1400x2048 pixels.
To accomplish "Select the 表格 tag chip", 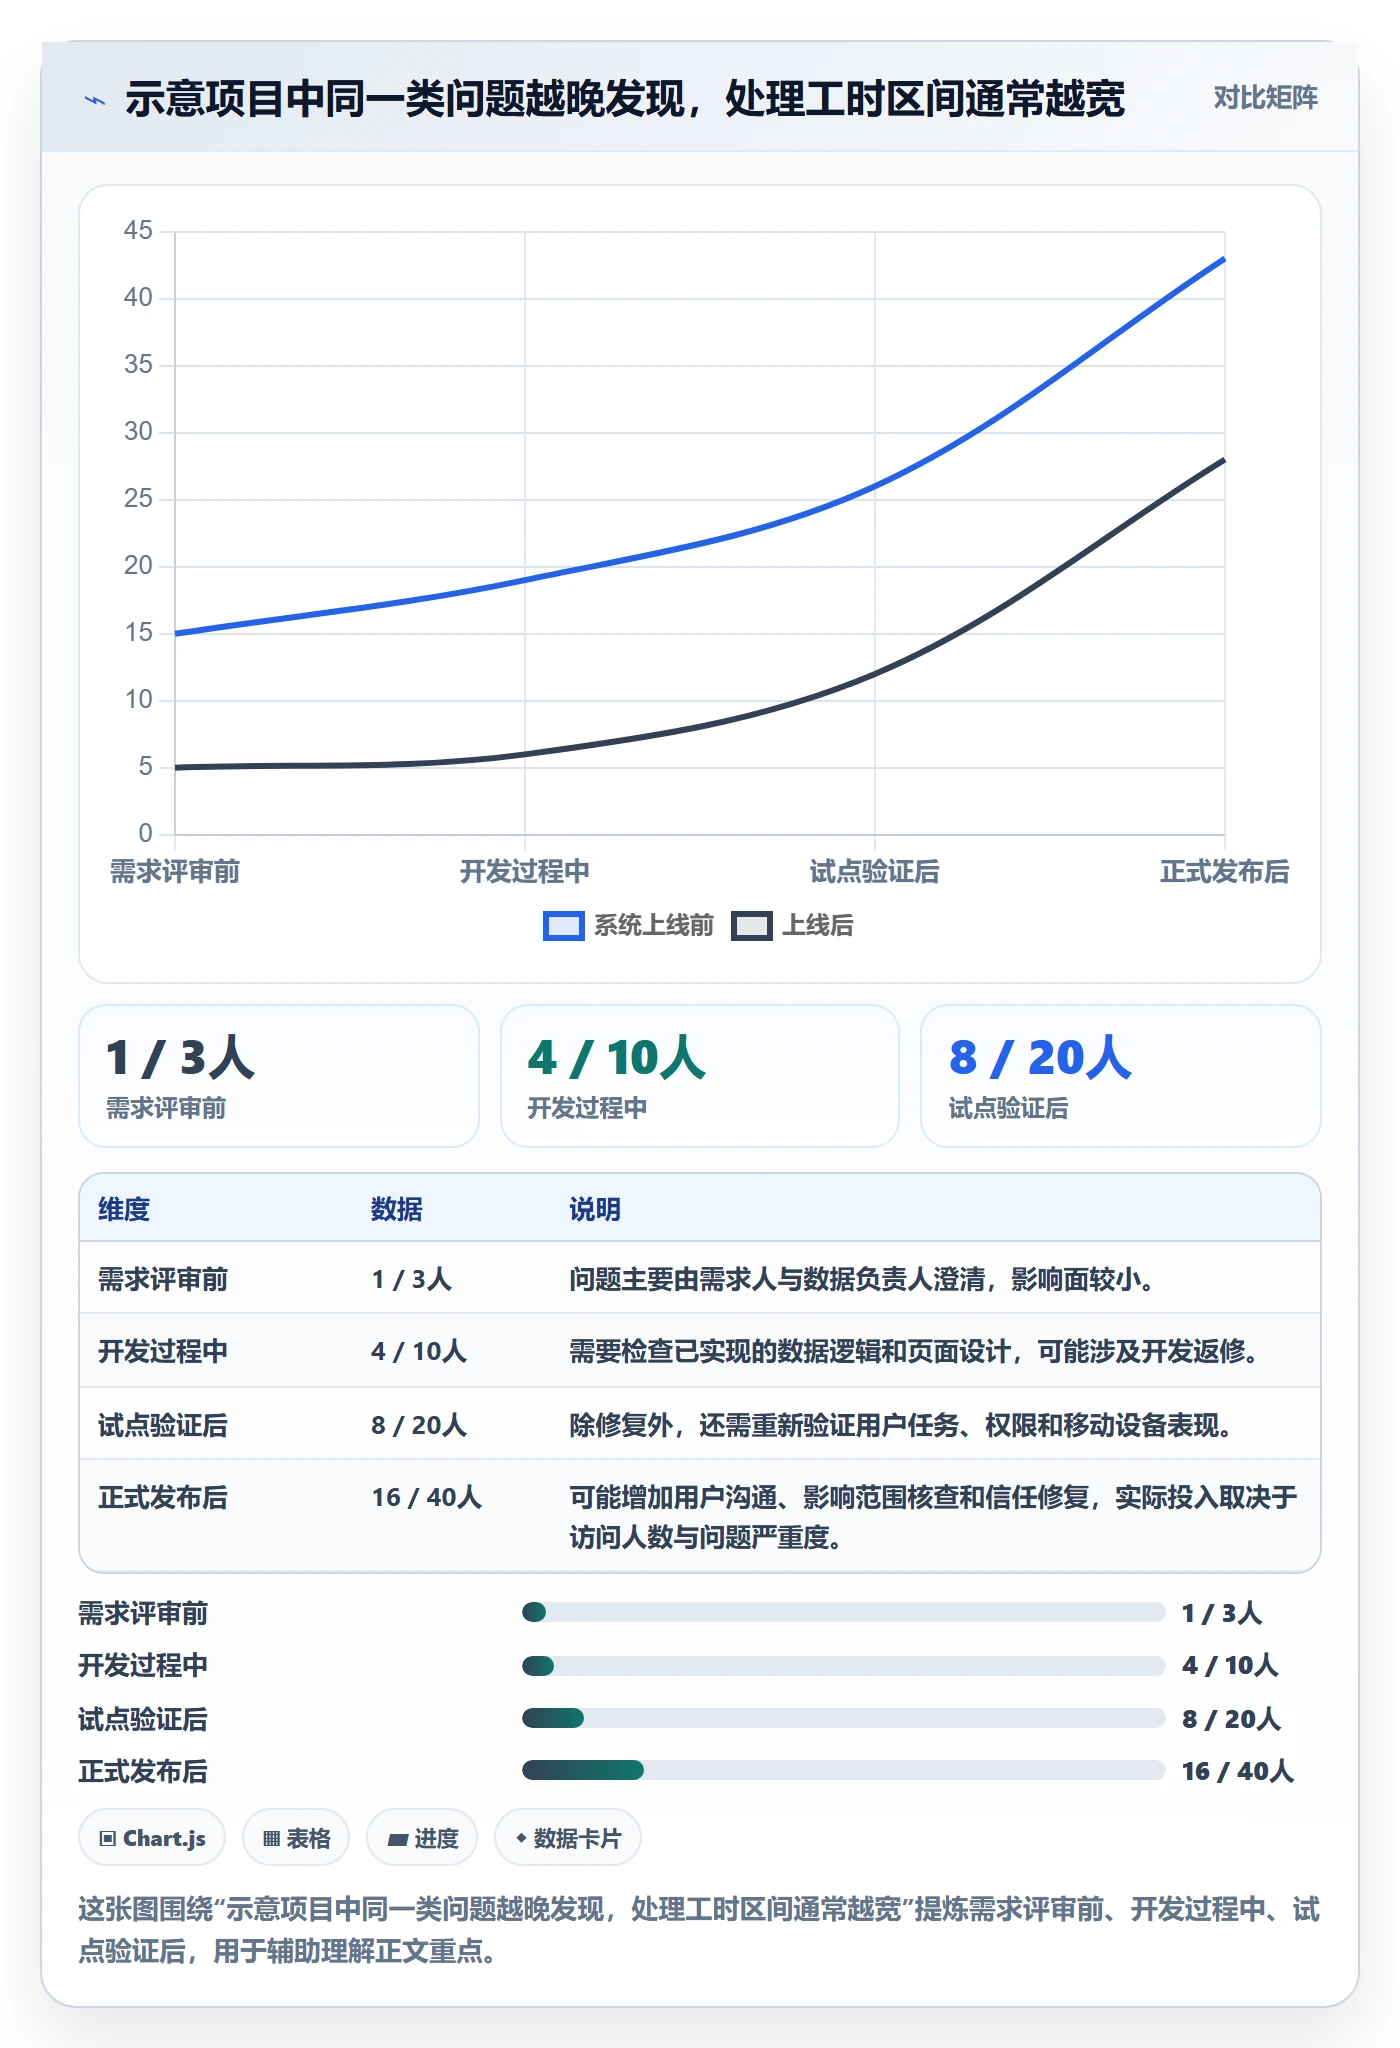I will (x=296, y=1838).
